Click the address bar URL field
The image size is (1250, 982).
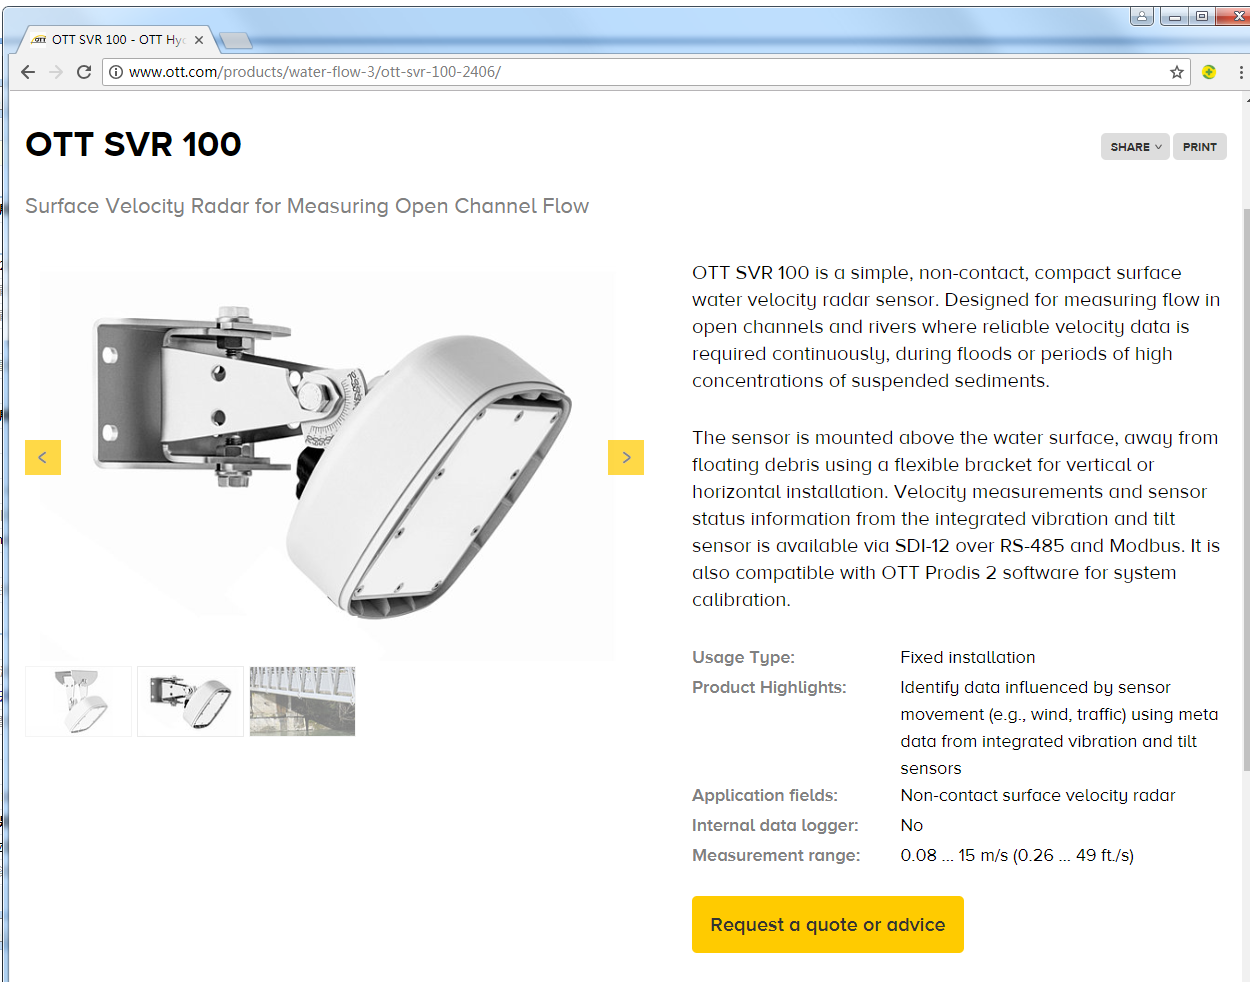coord(640,72)
